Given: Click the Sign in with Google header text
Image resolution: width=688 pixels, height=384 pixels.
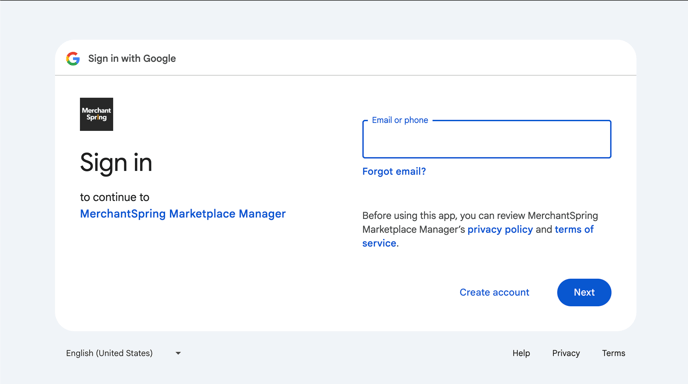Looking at the screenshot, I should coord(132,58).
